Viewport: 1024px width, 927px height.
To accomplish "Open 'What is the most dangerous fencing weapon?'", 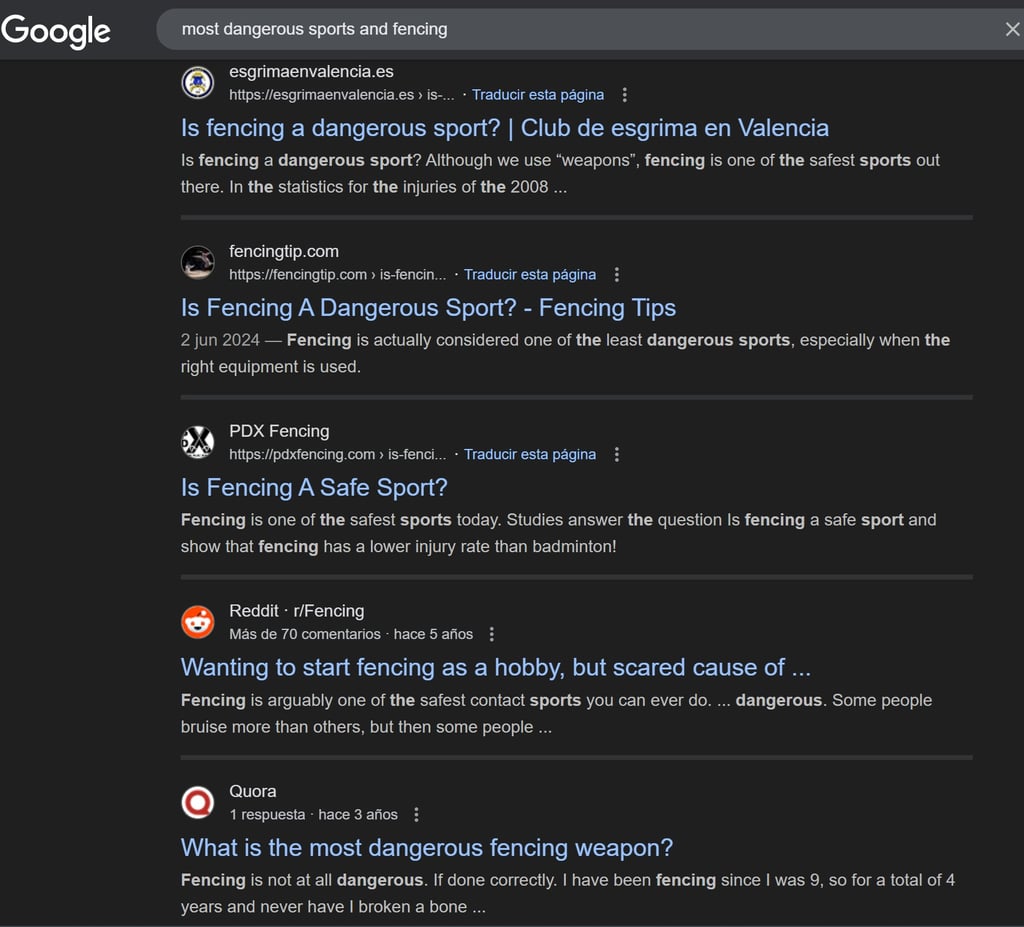I will point(426,847).
